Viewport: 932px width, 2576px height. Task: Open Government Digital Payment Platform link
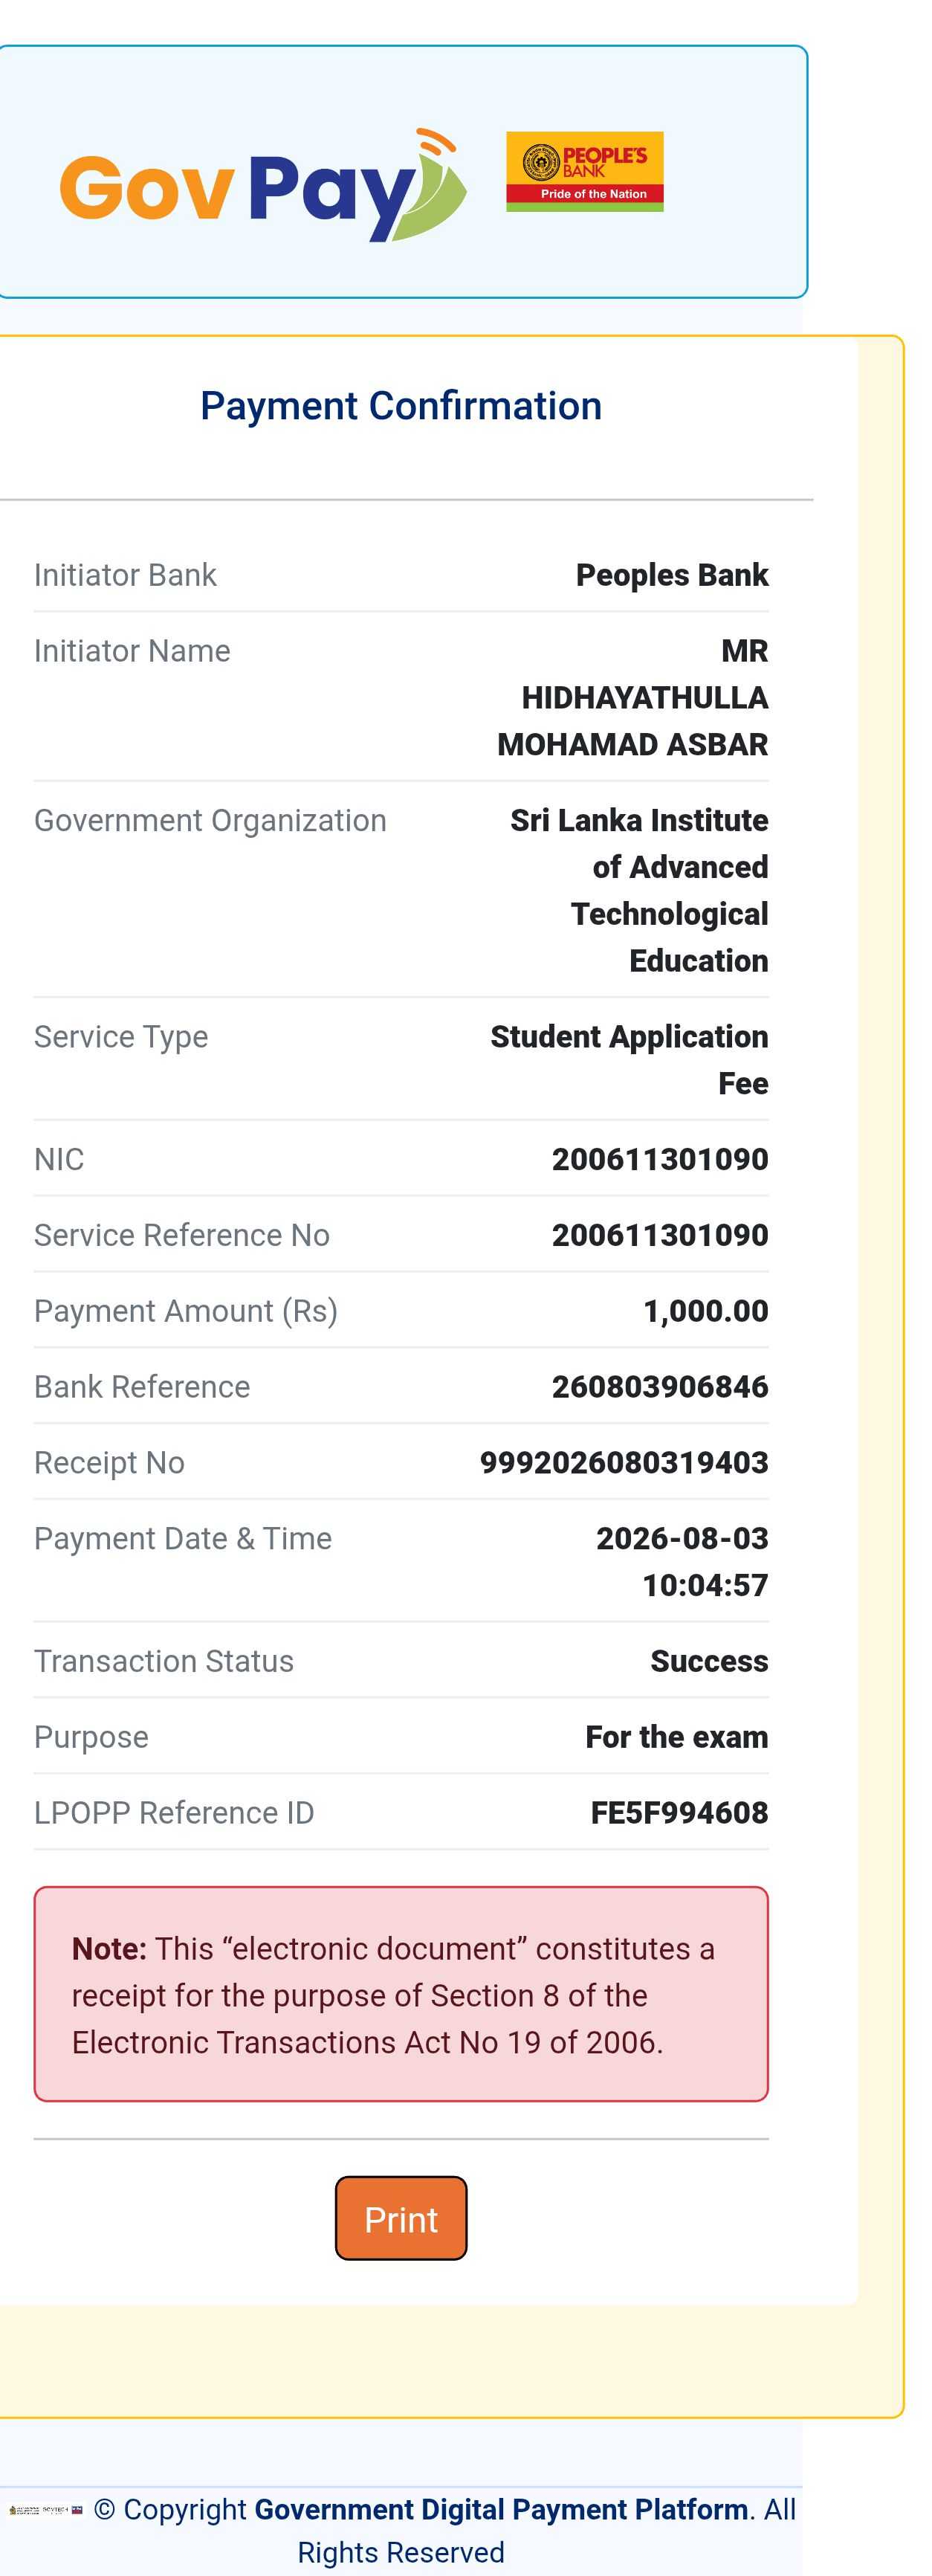click(501, 2509)
